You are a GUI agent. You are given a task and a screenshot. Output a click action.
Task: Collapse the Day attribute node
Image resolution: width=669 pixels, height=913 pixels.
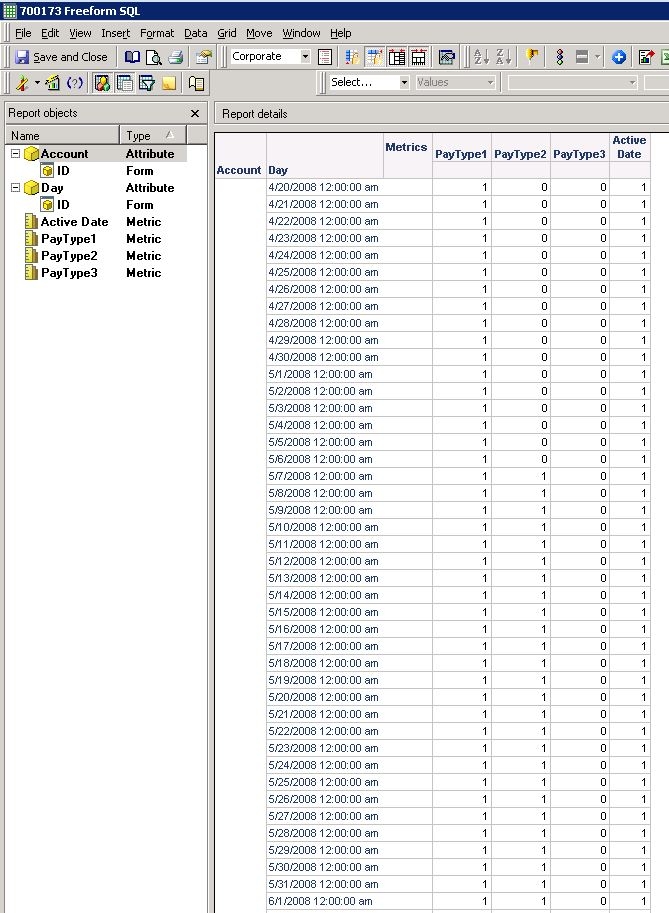coord(16,187)
